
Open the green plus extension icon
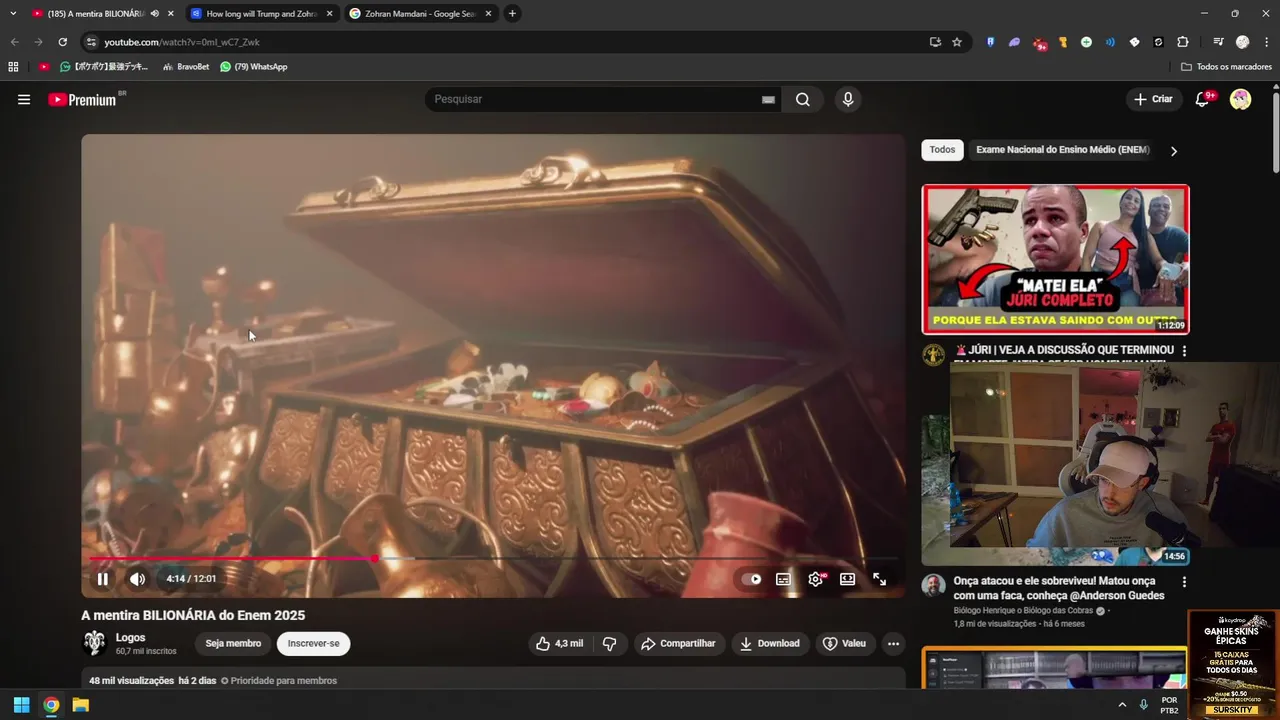pos(1086,42)
